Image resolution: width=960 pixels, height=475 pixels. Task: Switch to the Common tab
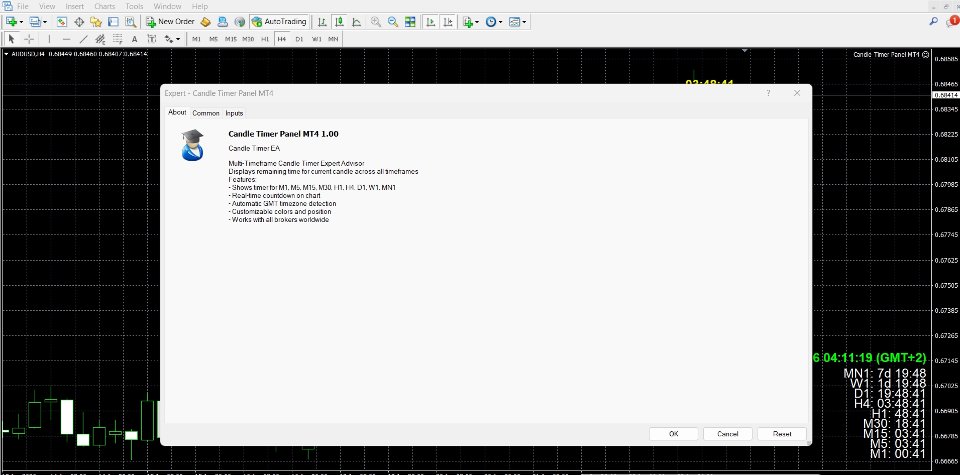206,113
